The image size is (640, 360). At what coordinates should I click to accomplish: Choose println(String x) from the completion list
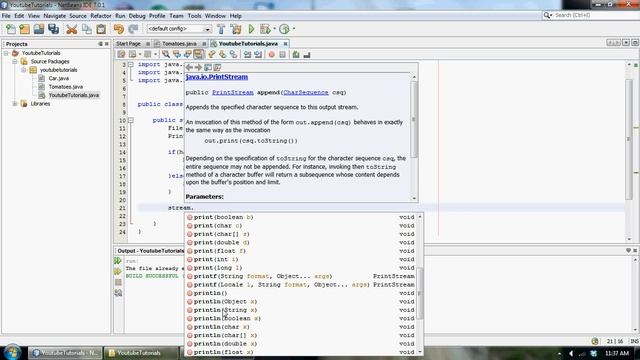(300, 310)
